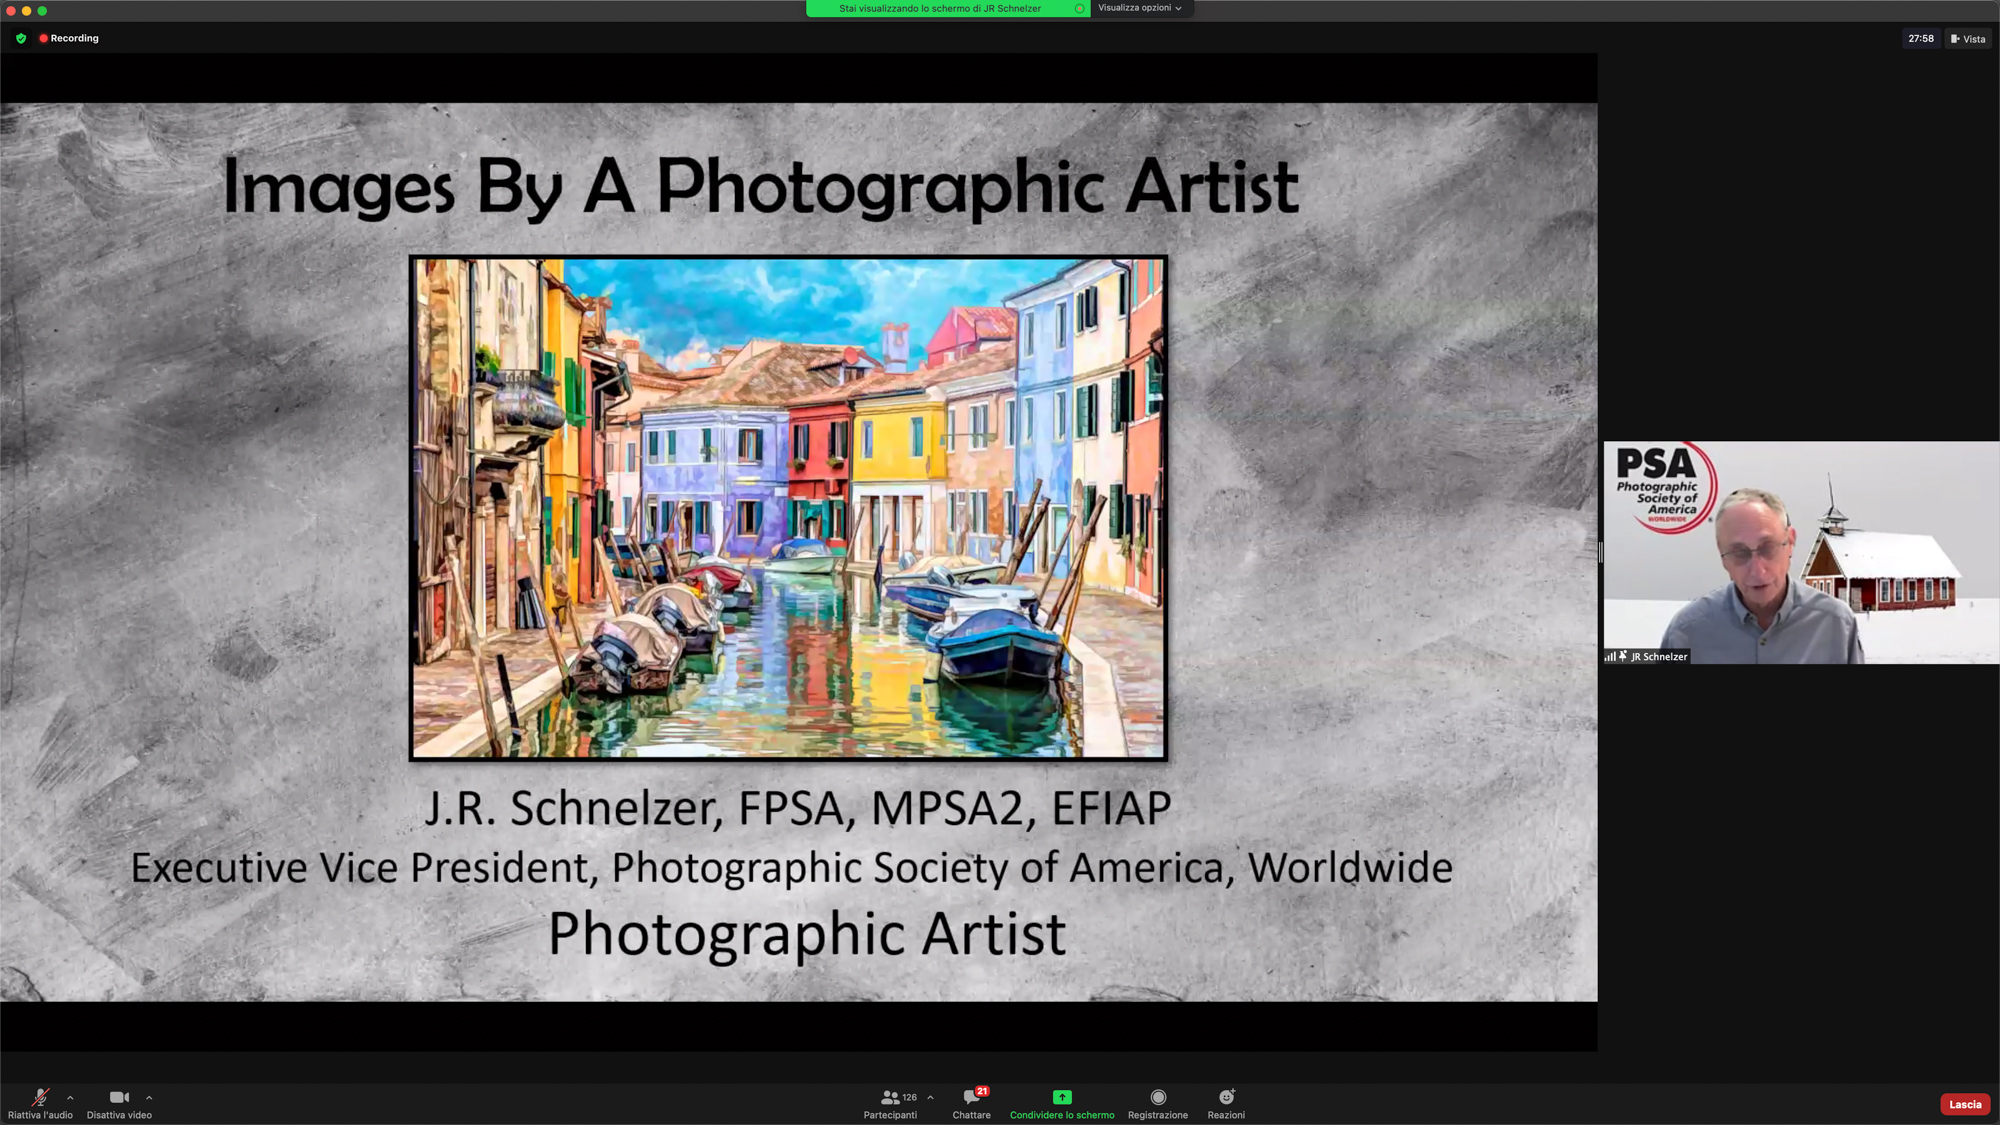Start the Registrazione recording button
Image resolution: width=2000 pixels, height=1125 pixels.
(1158, 1103)
